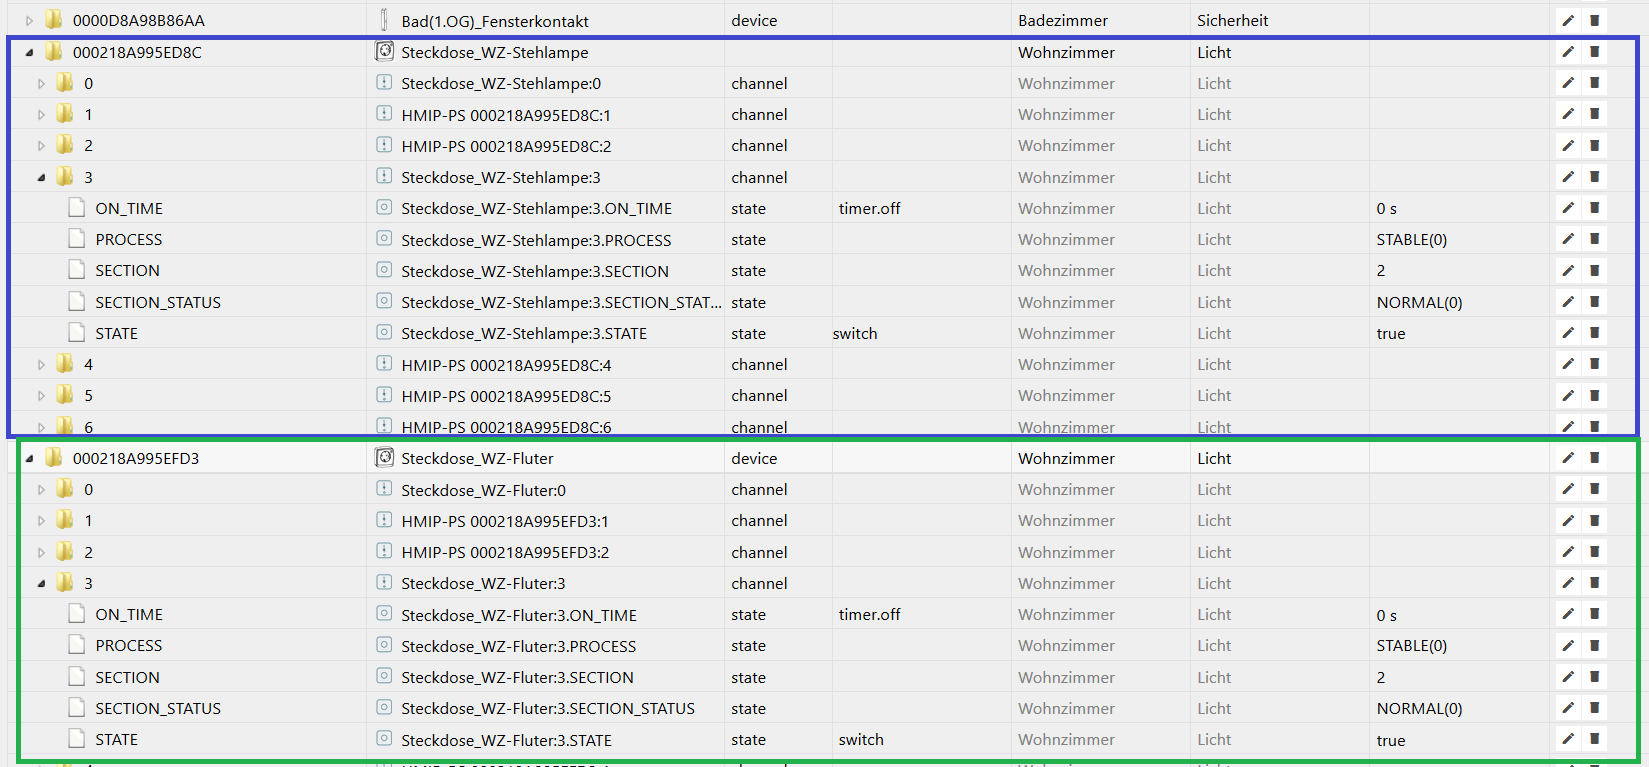
Task: Edit channel HMIP-PS 000218A995EFD3:2 via pencil icon
Action: 1568,552
